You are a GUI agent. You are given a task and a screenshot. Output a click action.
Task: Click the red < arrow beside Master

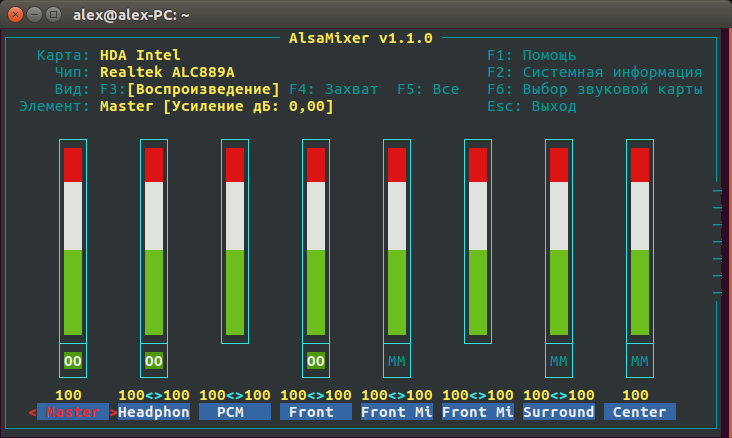(32, 412)
